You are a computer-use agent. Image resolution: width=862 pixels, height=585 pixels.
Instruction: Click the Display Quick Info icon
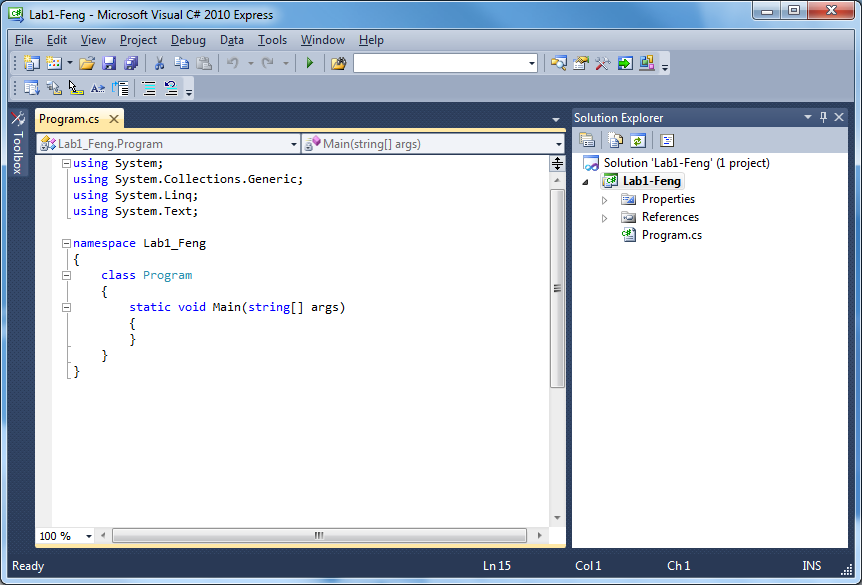click(76, 88)
